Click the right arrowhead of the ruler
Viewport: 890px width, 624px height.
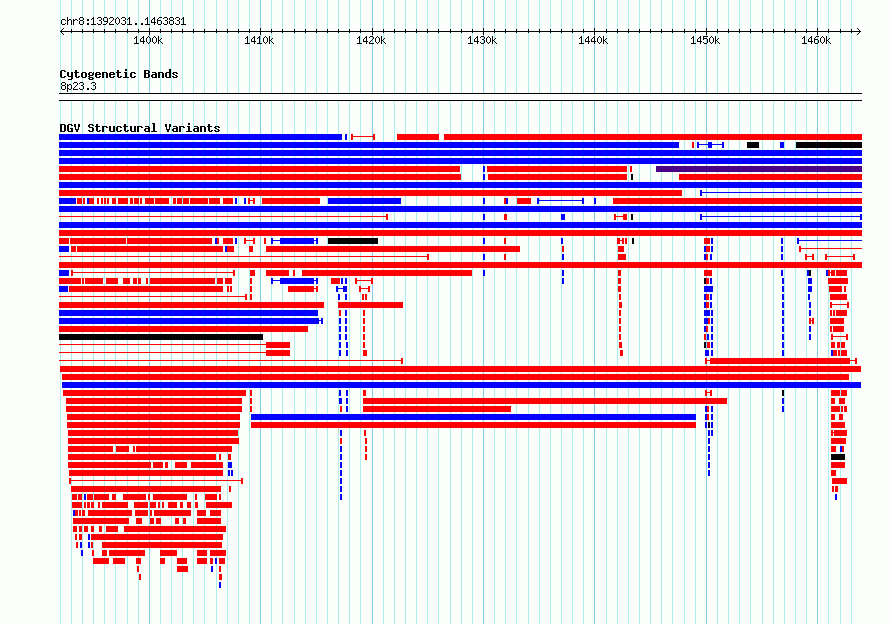(859, 31)
